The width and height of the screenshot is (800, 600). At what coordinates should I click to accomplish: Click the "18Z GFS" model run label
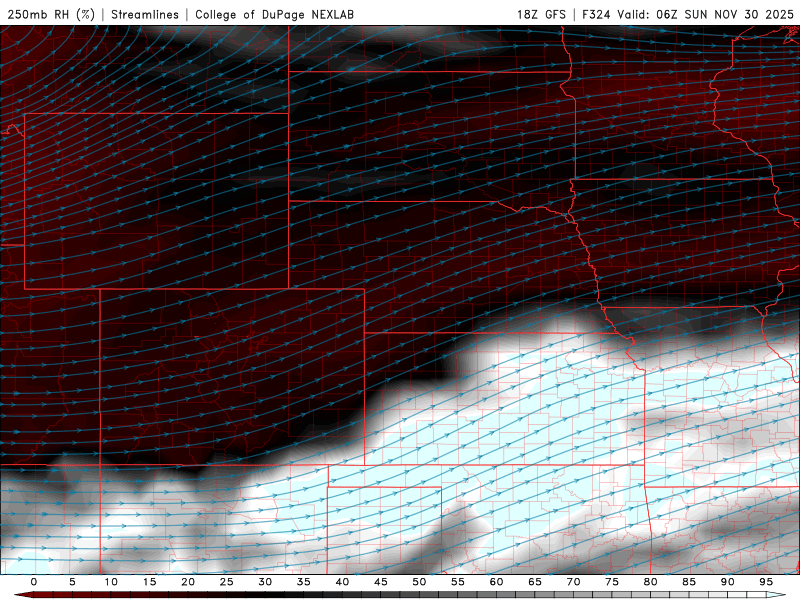click(541, 14)
